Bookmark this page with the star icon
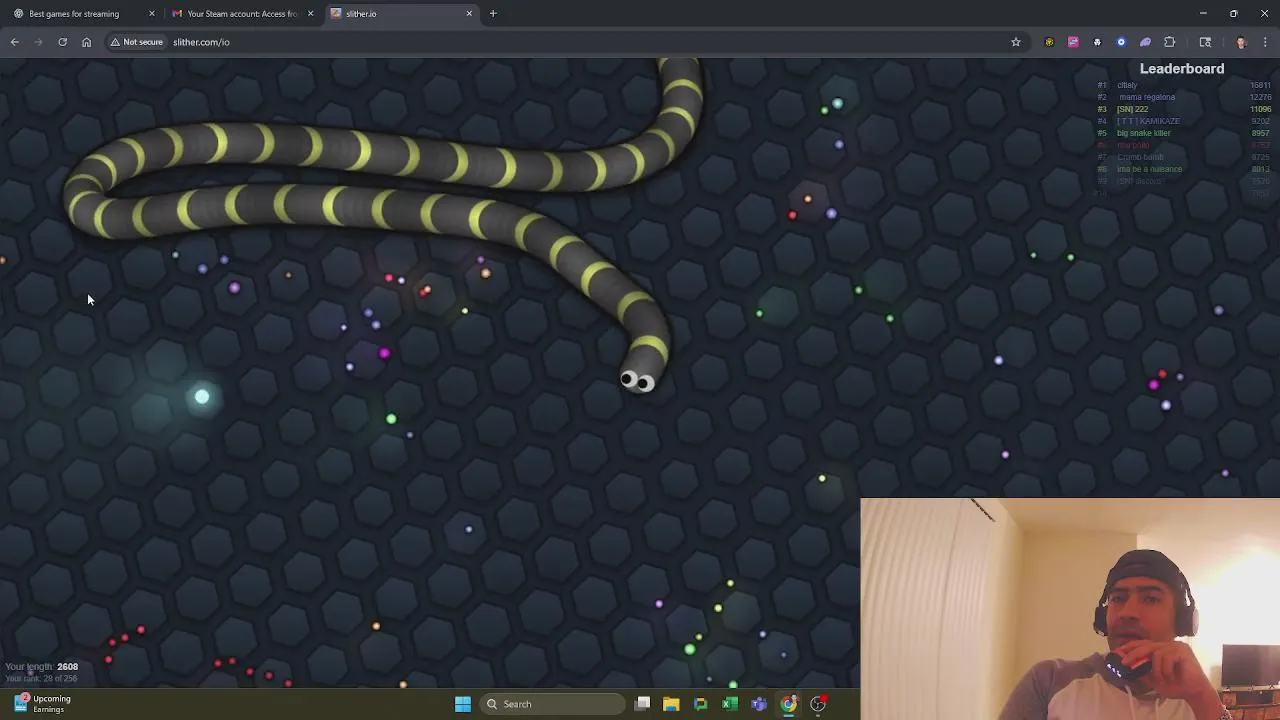This screenshot has height=720, width=1280. click(x=1015, y=42)
